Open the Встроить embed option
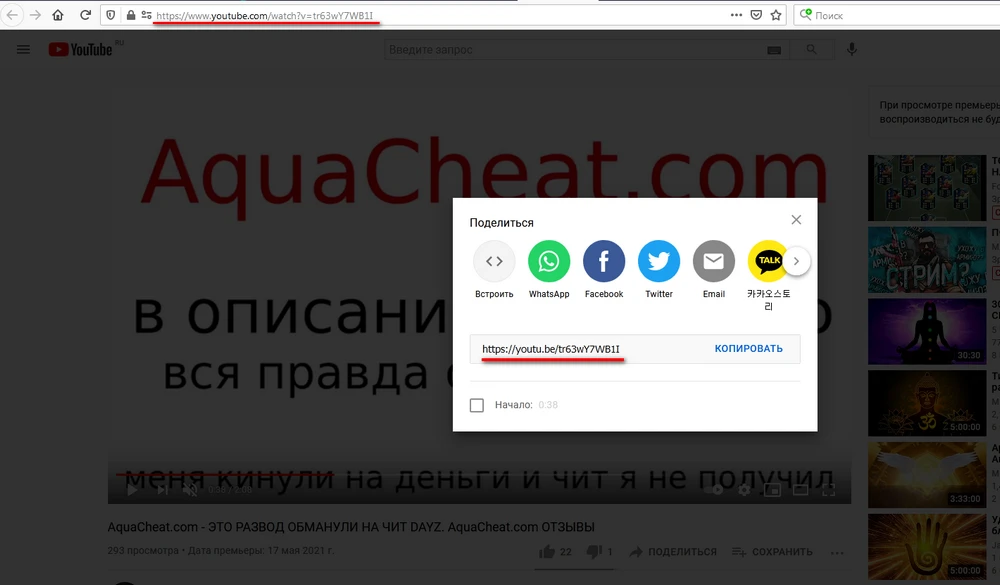This screenshot has width=1000, height=585. click(493, 263)
